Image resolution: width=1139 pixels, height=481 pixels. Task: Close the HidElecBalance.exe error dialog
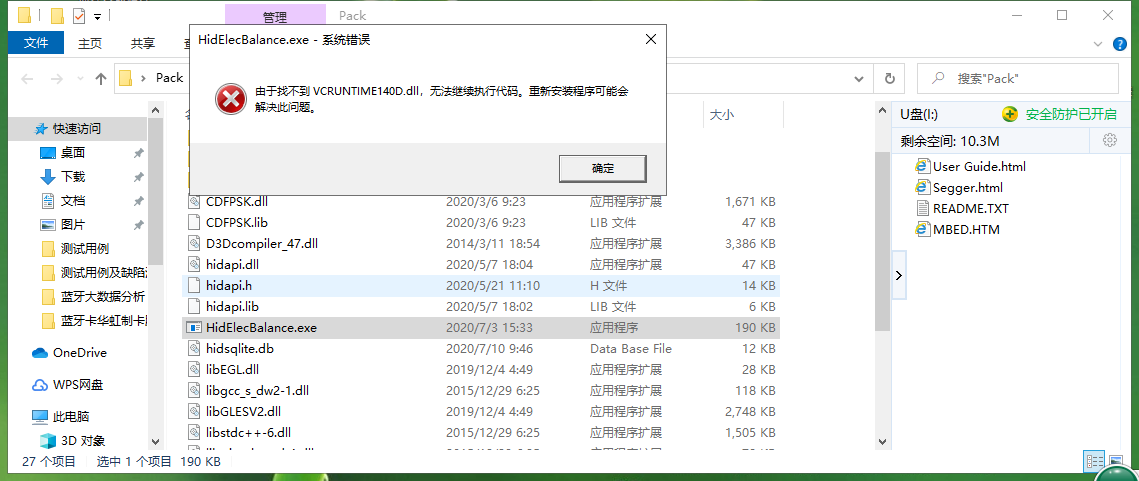click(x=651, y=40)
